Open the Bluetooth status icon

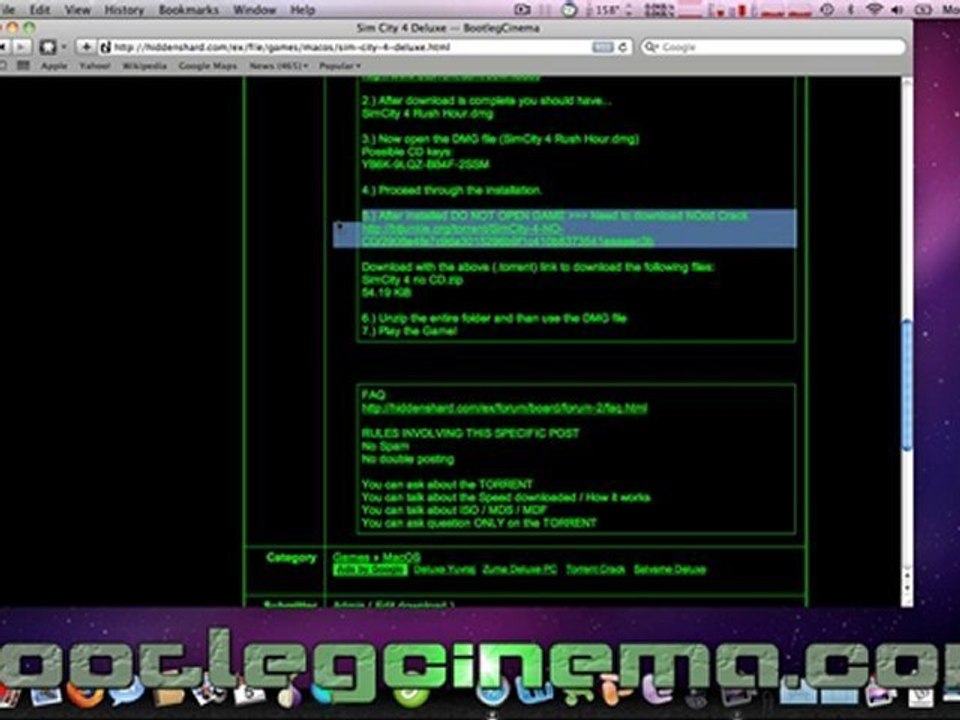pyautogui.click(x=850, y=10)
